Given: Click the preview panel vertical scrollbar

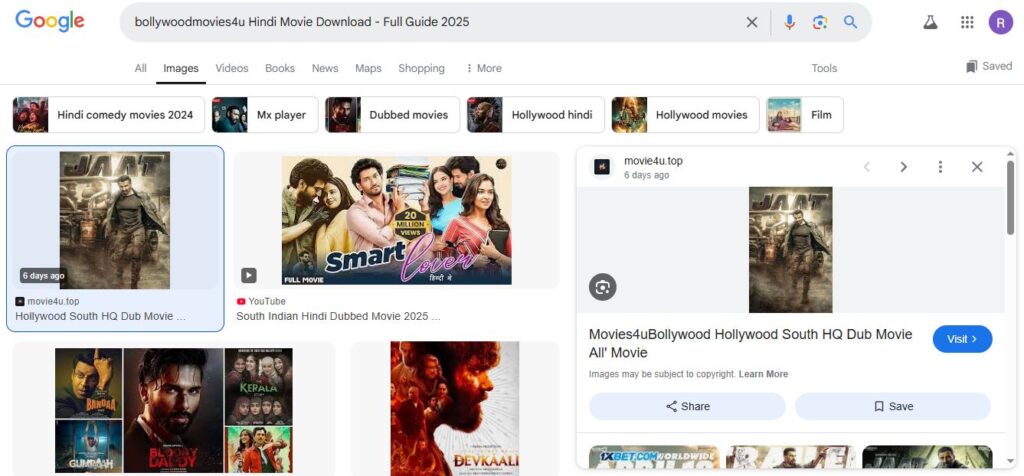Looking at the screenshot, I should tap(1010, 196).
